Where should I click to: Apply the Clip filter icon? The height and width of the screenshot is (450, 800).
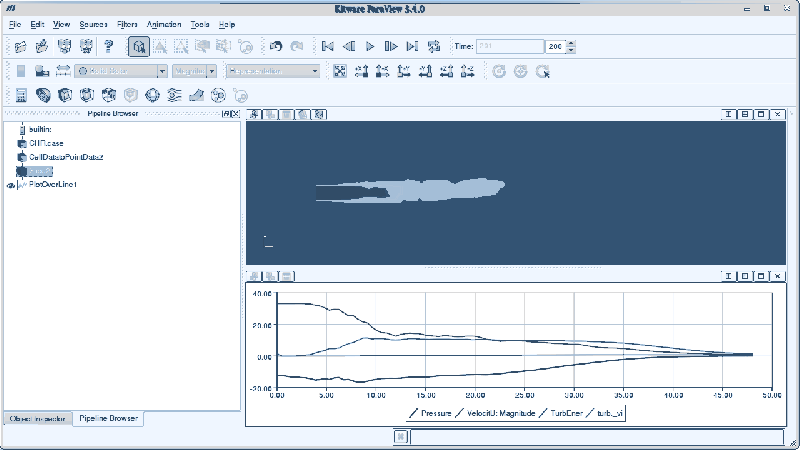tap(65, 95)
